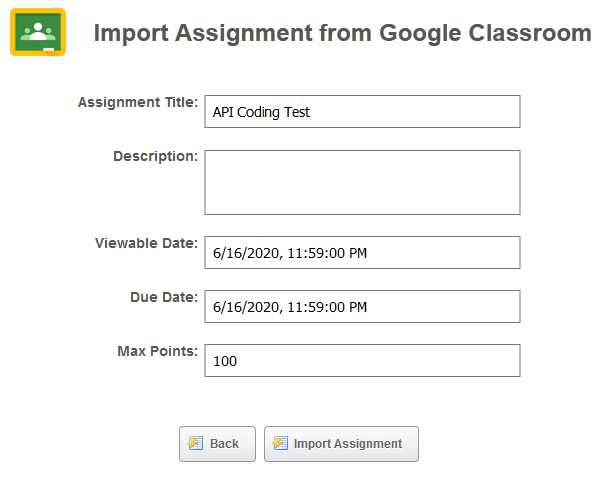604x499 pixels.
Task: Submit with the Import Assignment button
Action: pyautogui.click(x=341, y=444)
